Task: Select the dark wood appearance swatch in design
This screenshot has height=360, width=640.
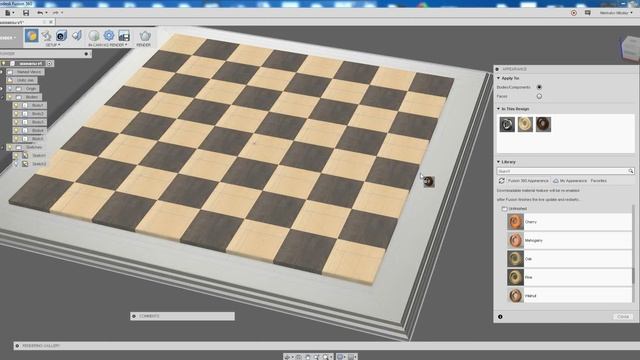Action: click(x=543, y=124)
